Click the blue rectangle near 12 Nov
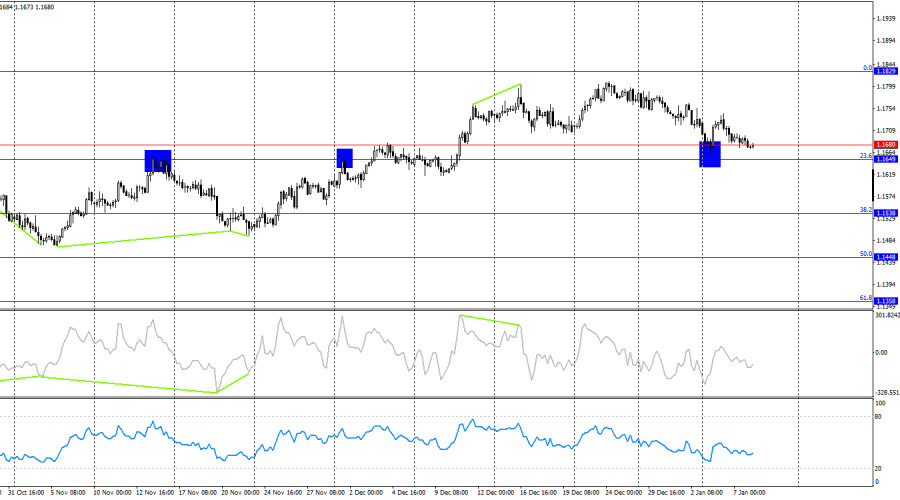 158,161
